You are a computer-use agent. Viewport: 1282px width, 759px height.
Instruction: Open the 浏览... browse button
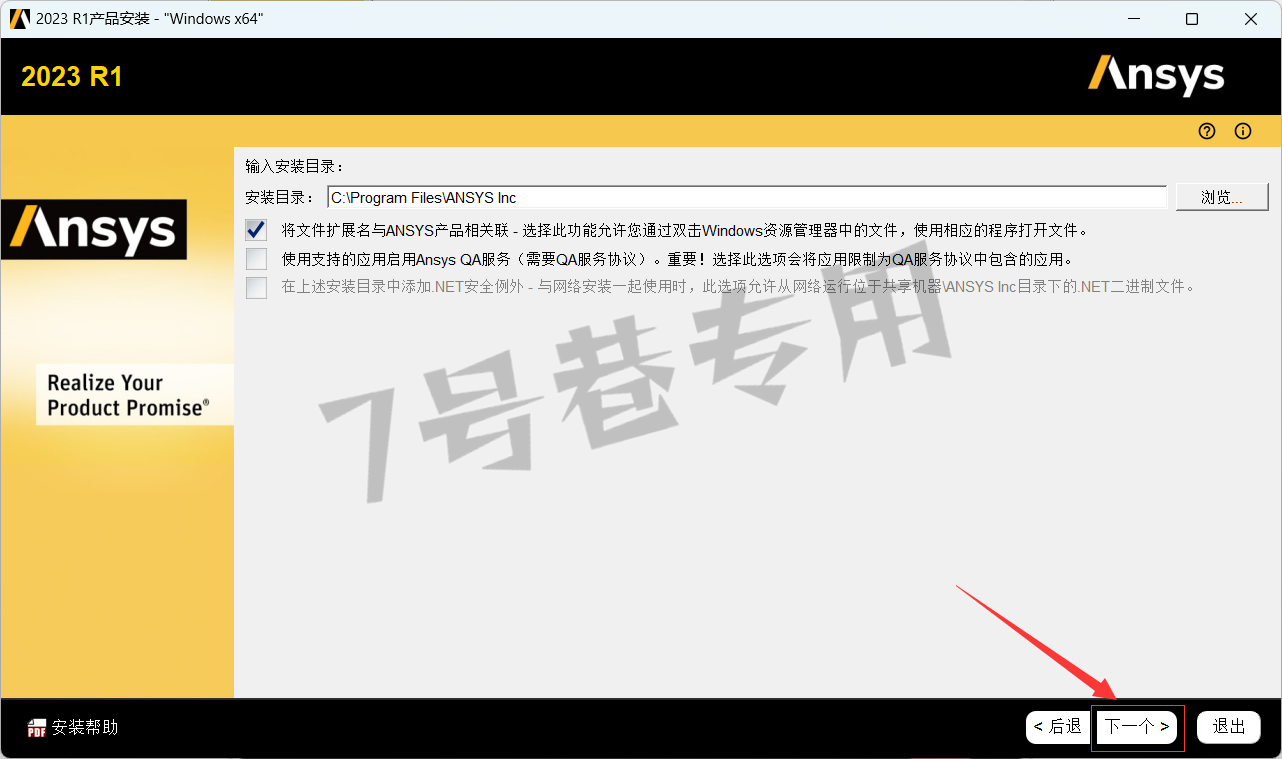click(1222, 197)
